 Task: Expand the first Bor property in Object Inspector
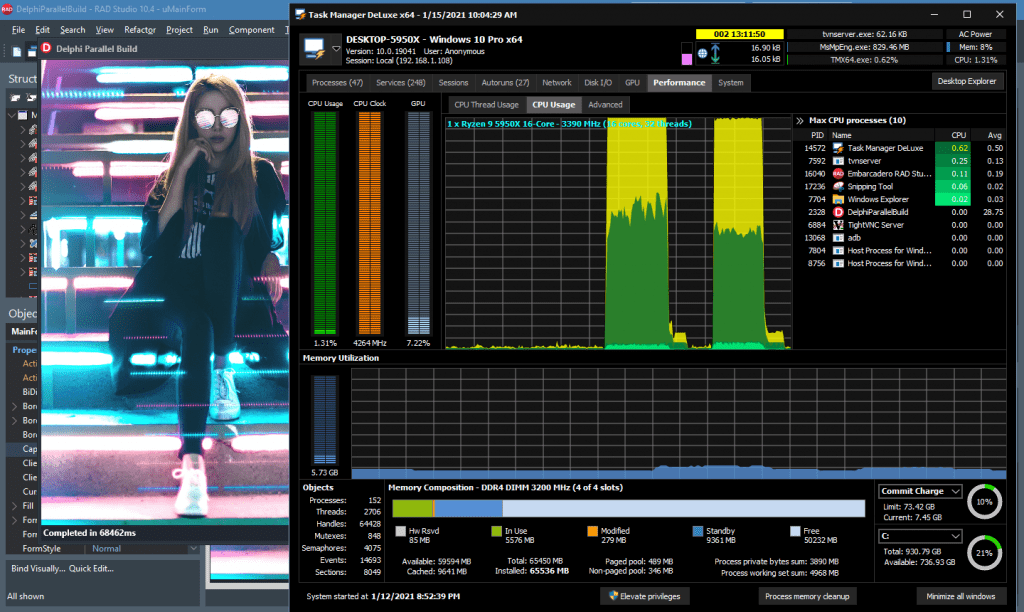click(15, 406)
